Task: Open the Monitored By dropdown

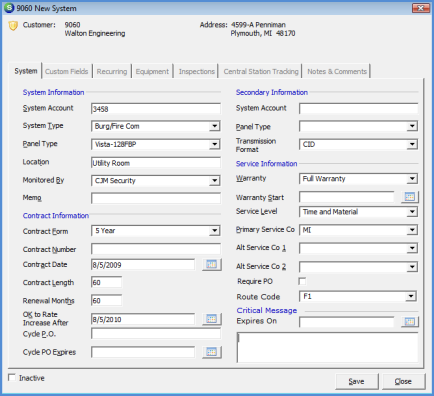Action: click(215, 181)
